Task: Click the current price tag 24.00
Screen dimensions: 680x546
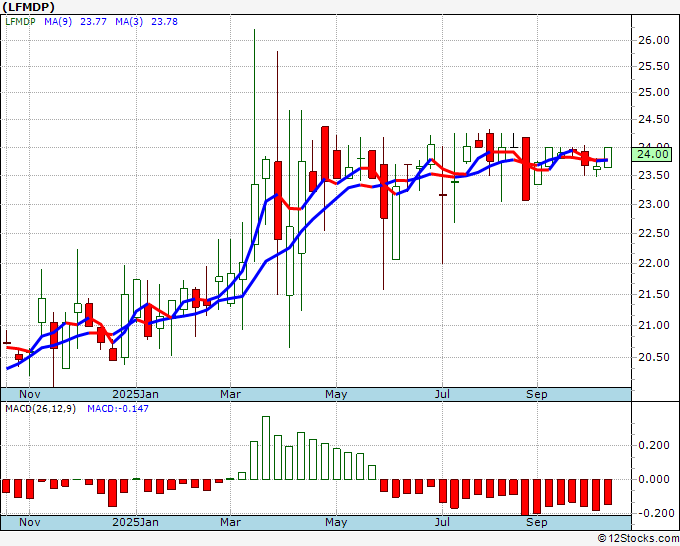Action: (x=652, y=154)
